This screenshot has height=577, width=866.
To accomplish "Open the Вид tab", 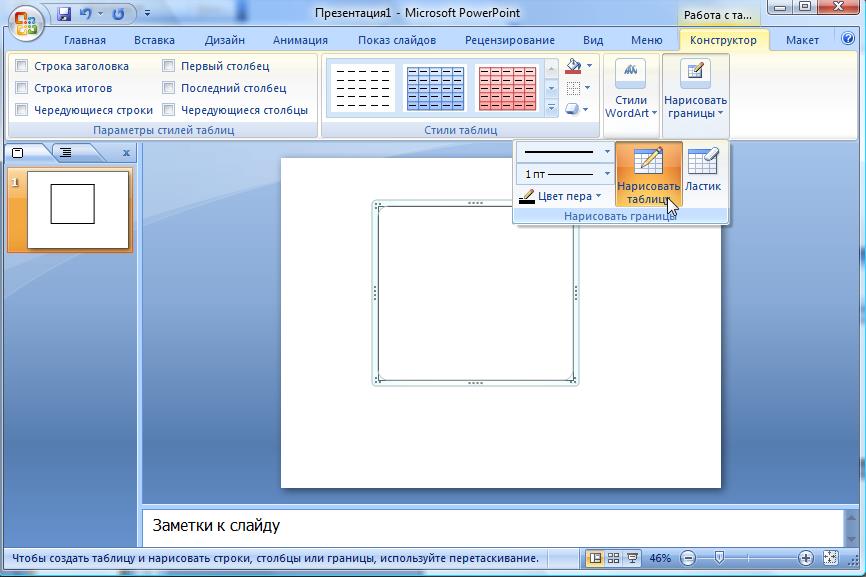I will point(593,40).
